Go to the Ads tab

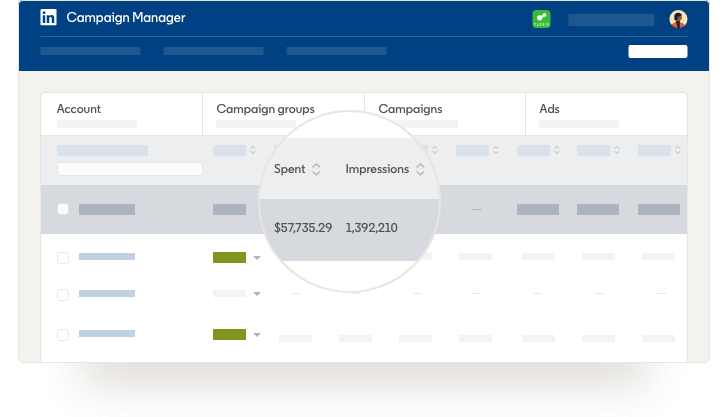click(x=606, y=114)
